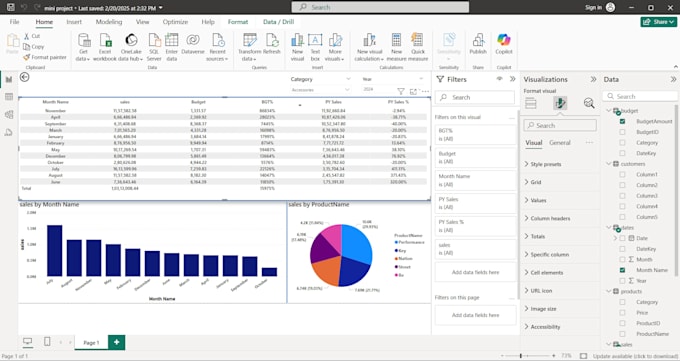680x361 pixels.
Task: Add a new report page
Action: tap(116, 342)
